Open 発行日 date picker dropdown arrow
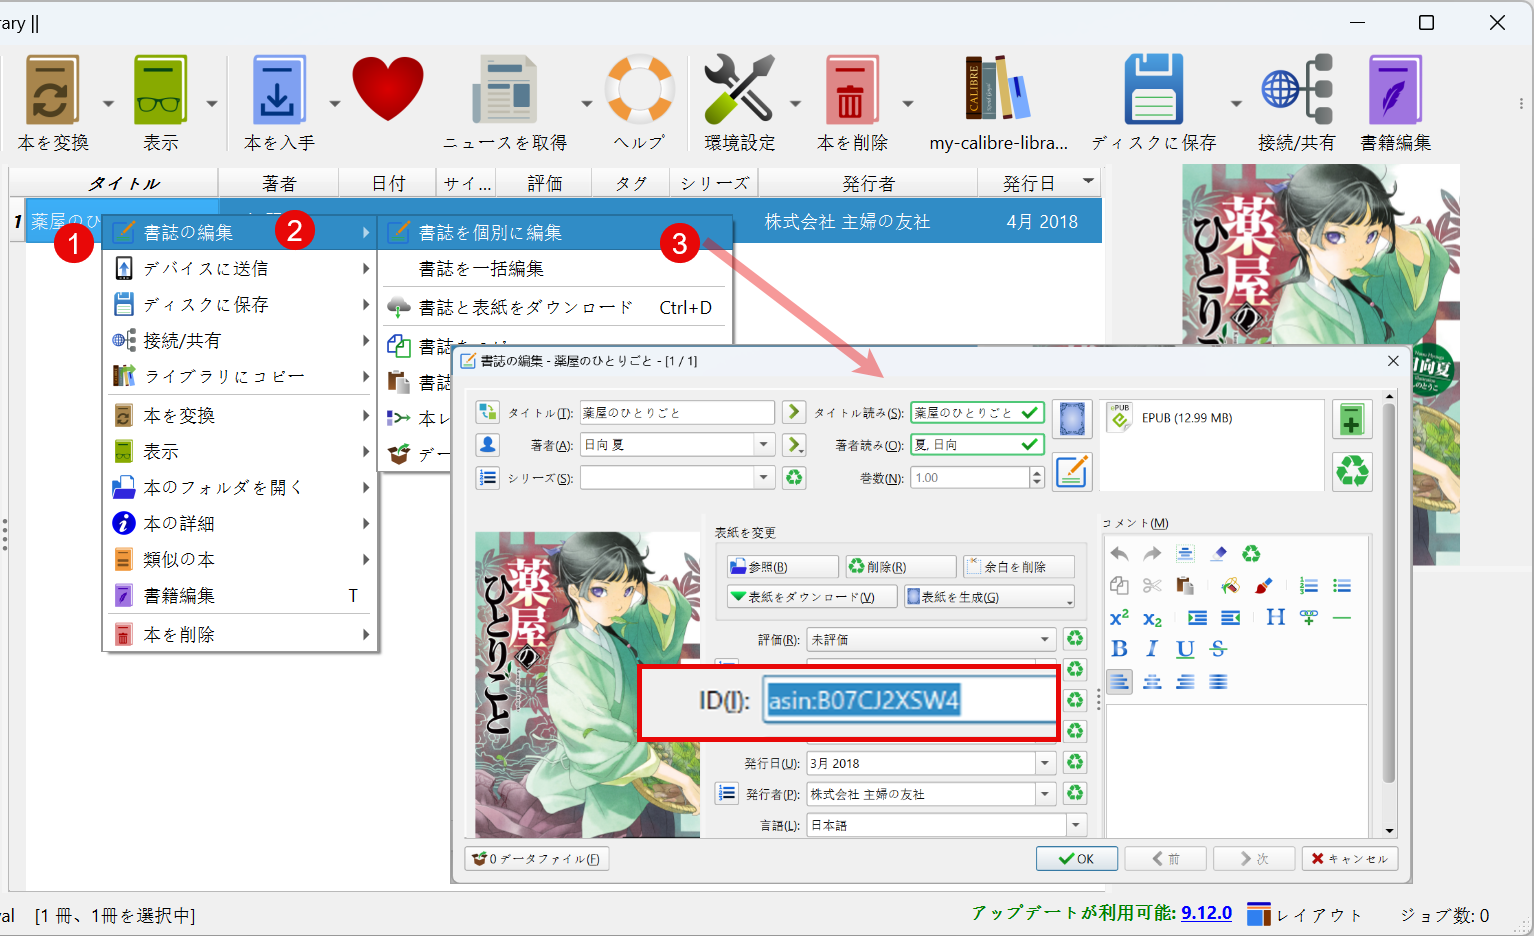This screenshot has height=936, width=1534. coord(1045,763)
